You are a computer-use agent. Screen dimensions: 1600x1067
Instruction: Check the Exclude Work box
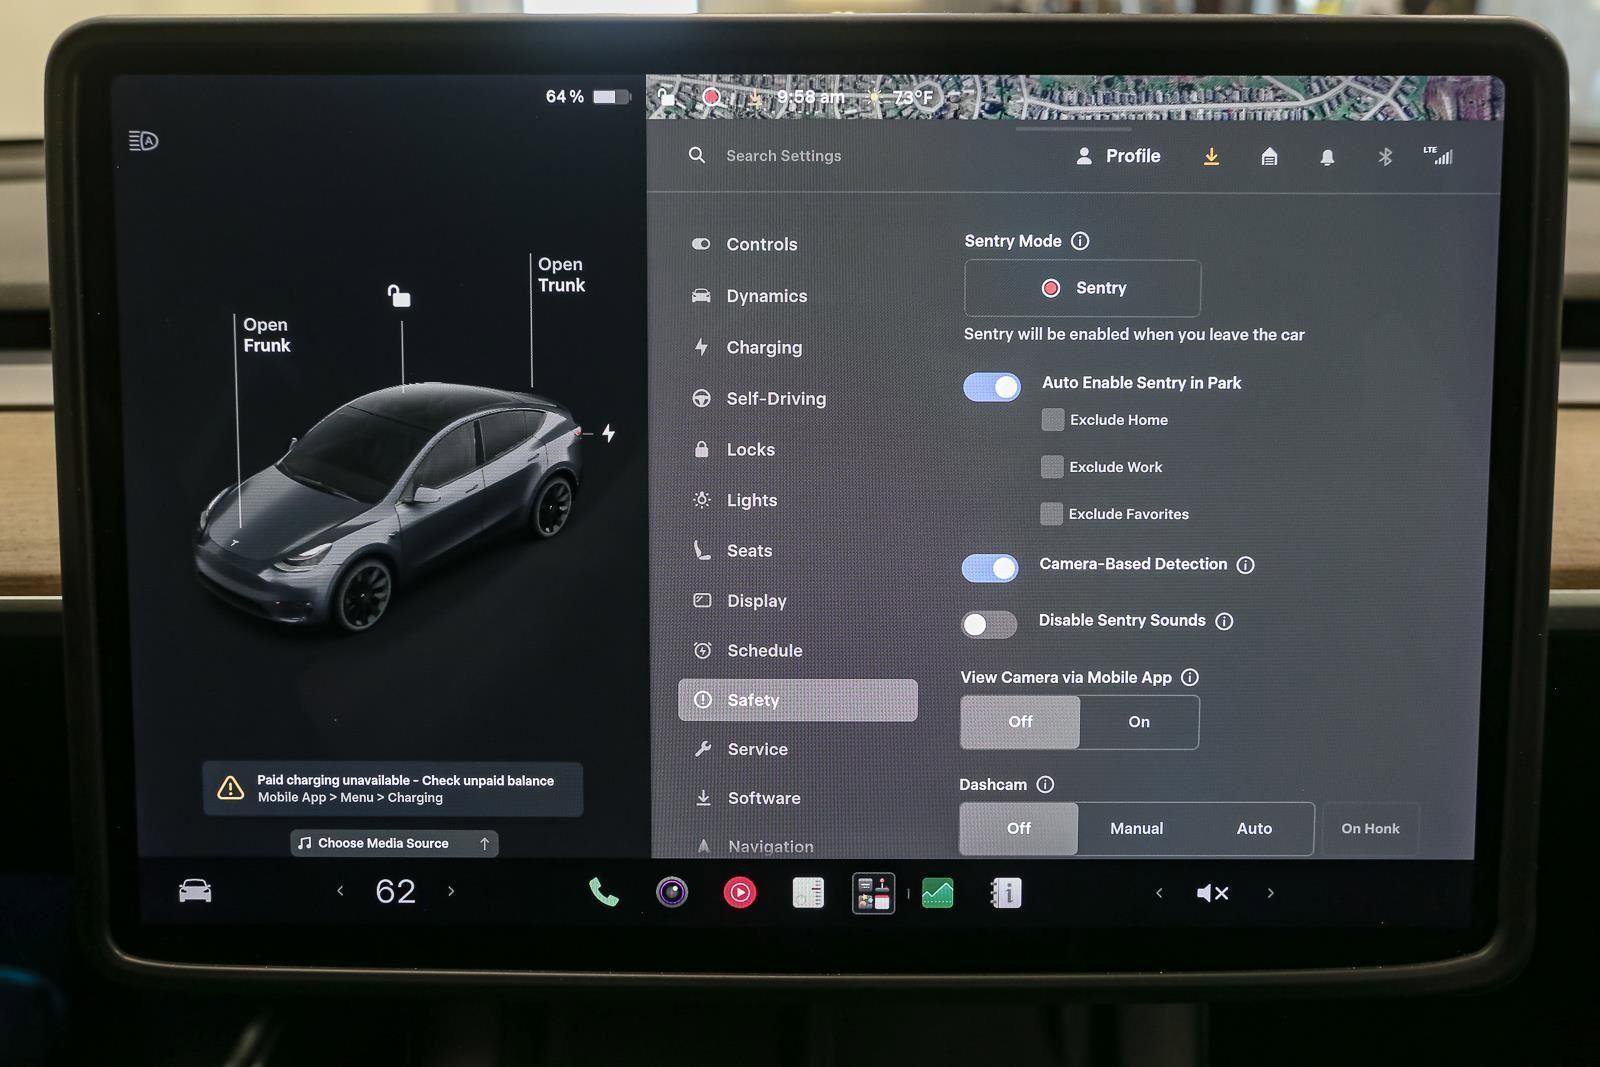click(1052, 466)
